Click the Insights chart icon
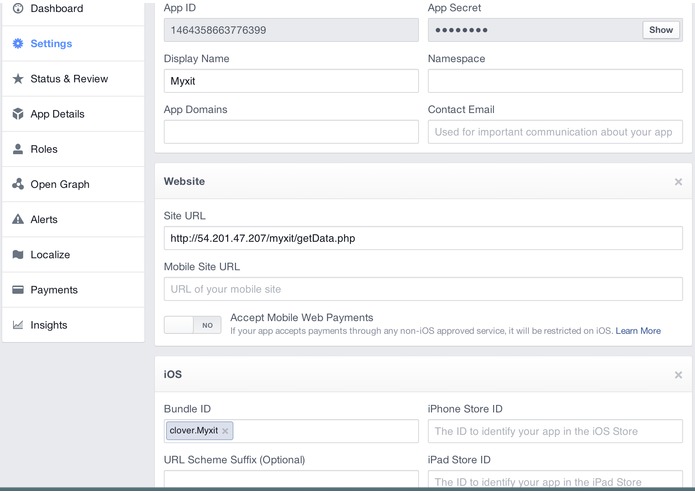 18,325
